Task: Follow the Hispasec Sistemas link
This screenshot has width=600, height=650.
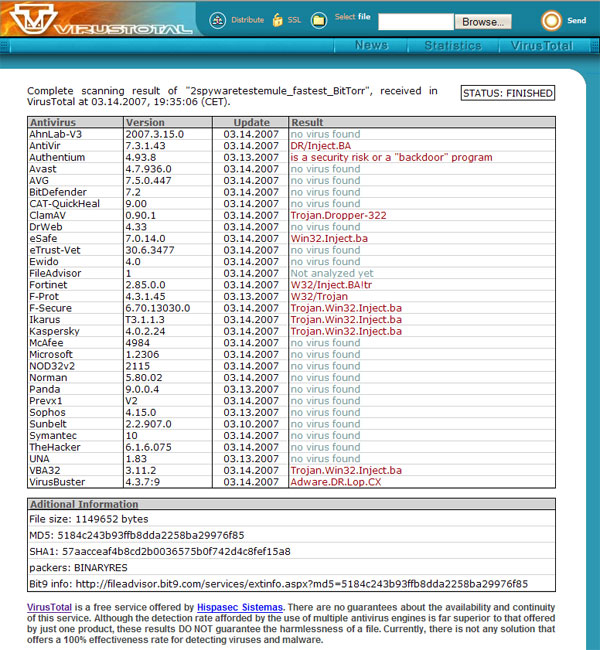Action: pyautogui.click(x=240, y=607)
